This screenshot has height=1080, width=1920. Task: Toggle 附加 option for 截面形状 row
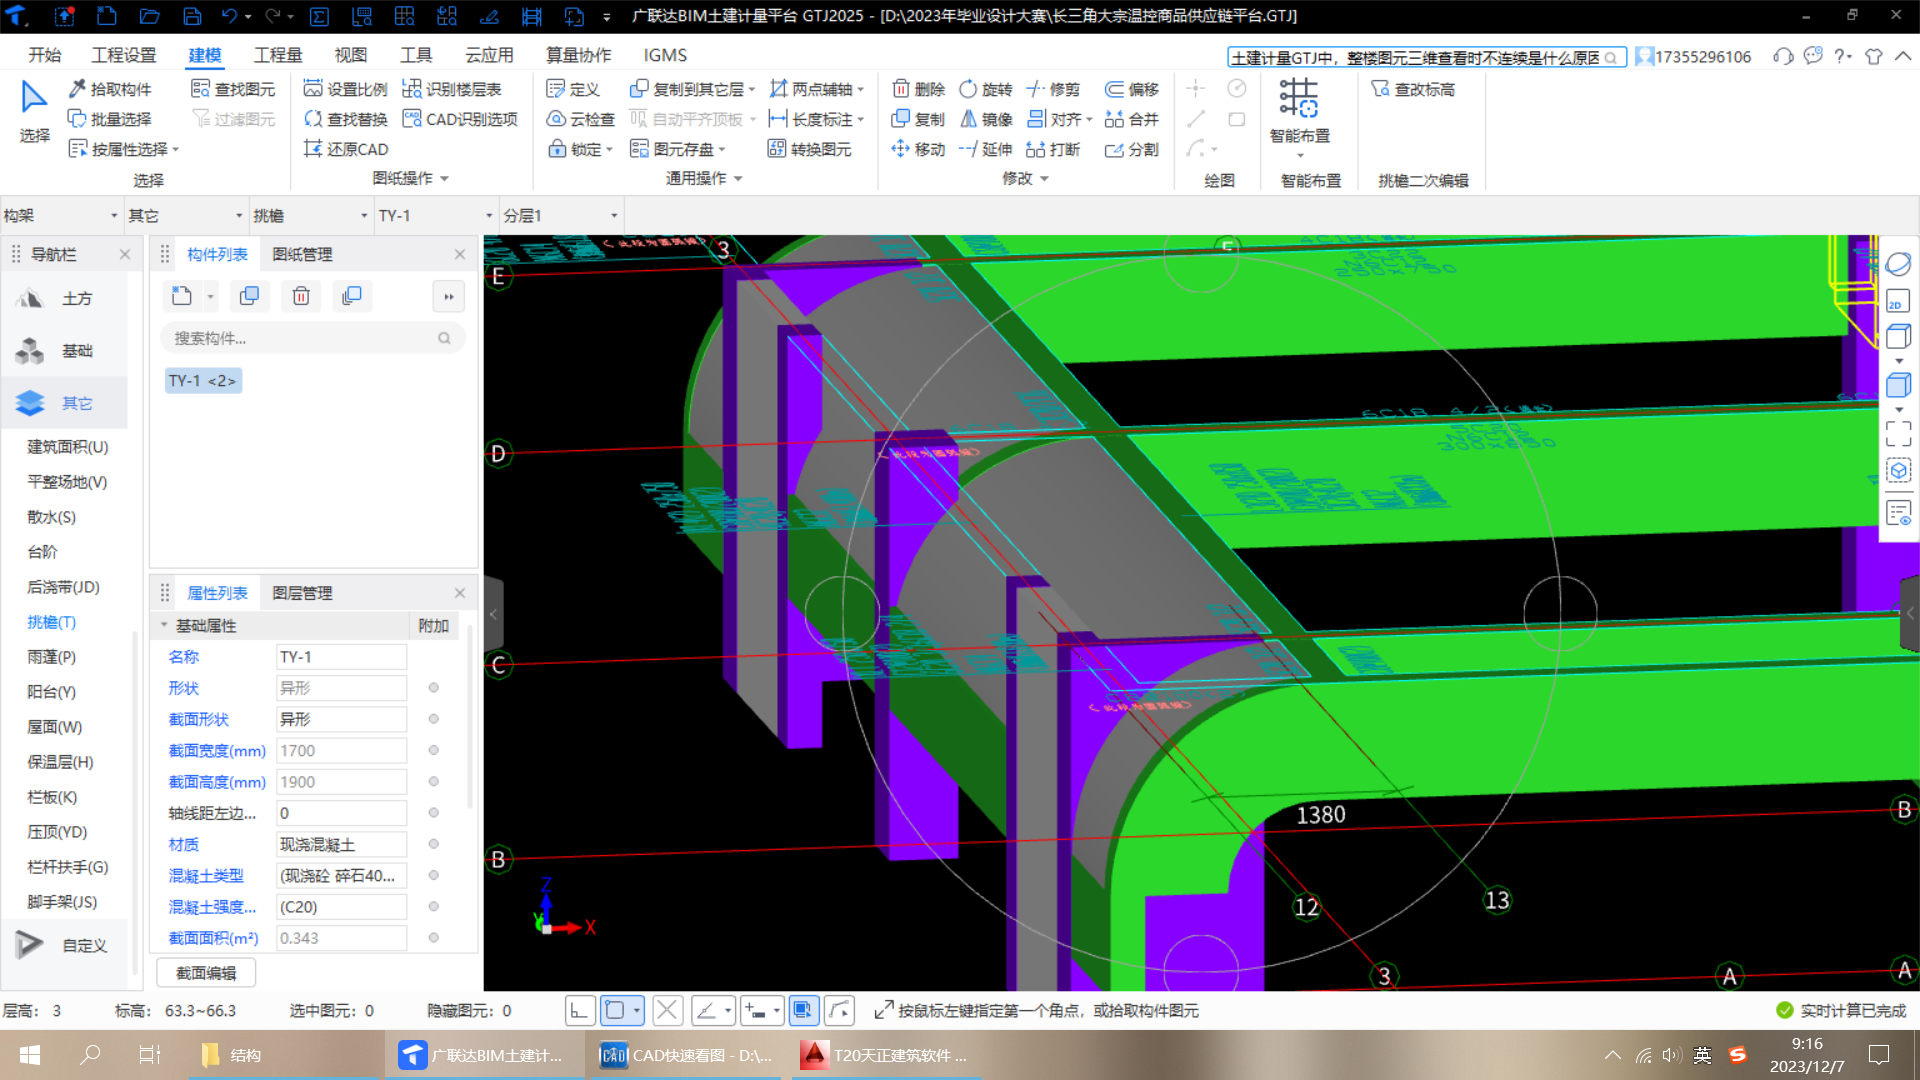click(x=434, y=719)
